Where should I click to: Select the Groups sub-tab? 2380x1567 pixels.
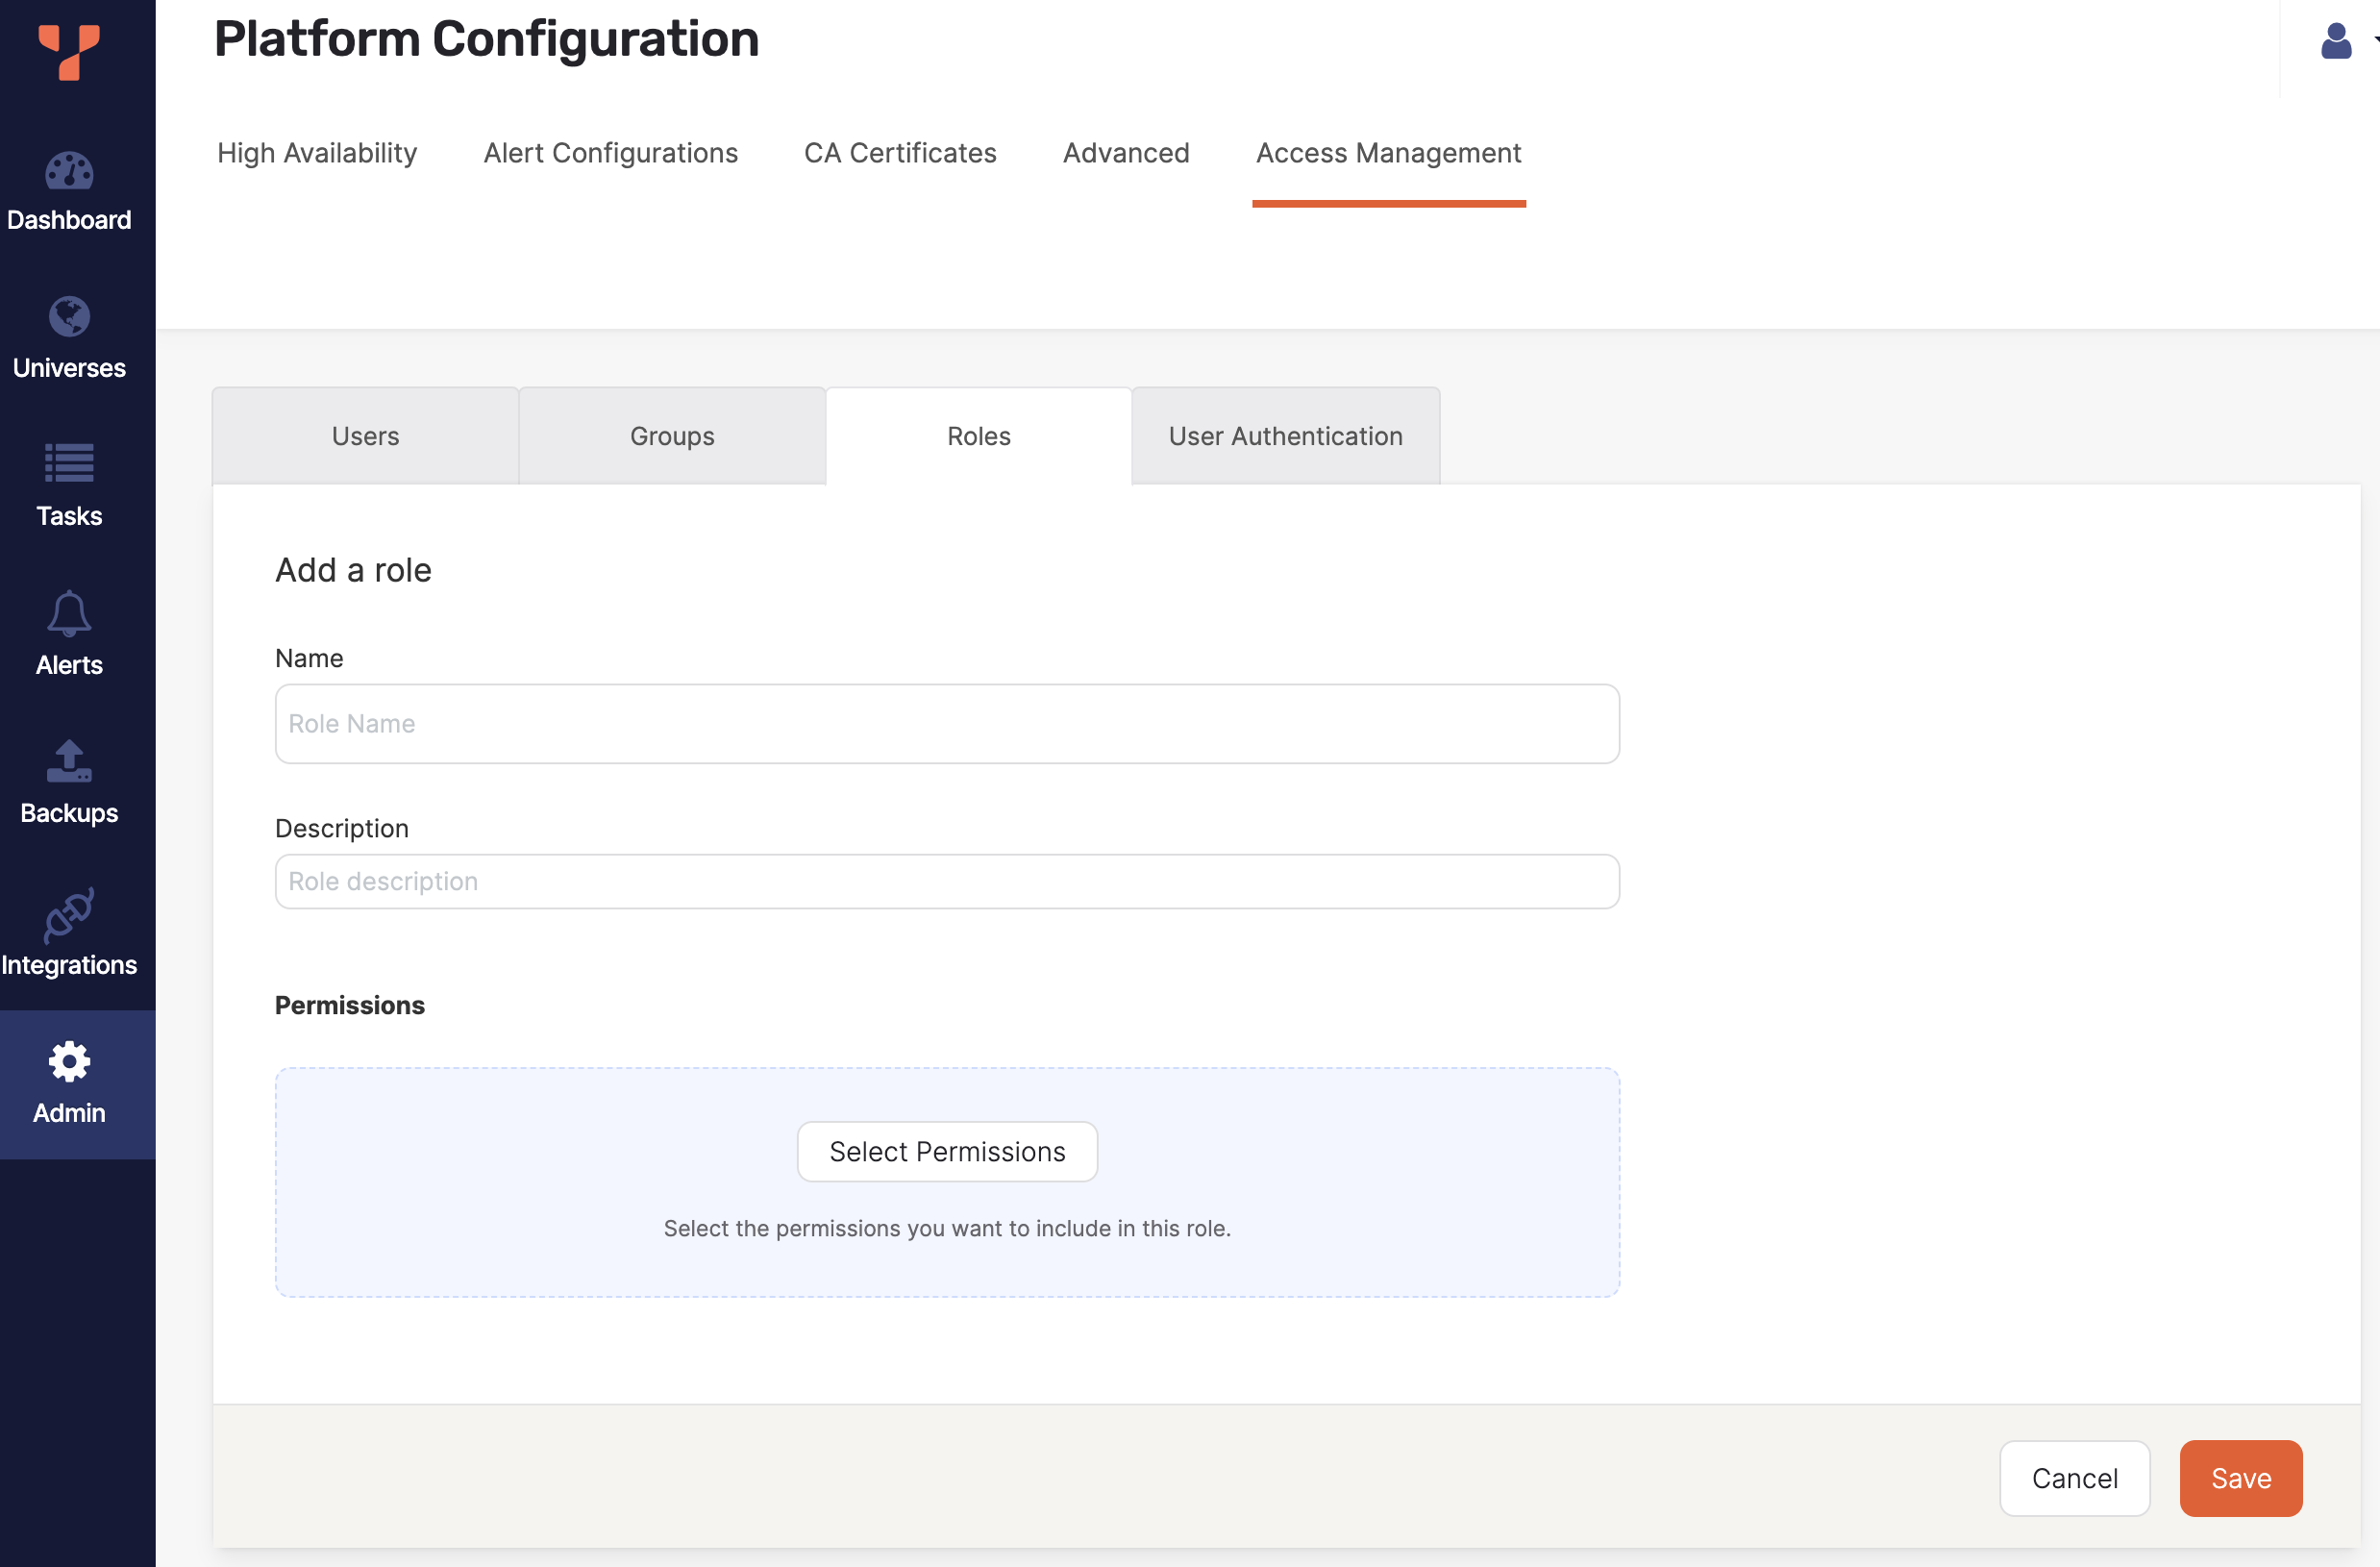pos(672,436)
